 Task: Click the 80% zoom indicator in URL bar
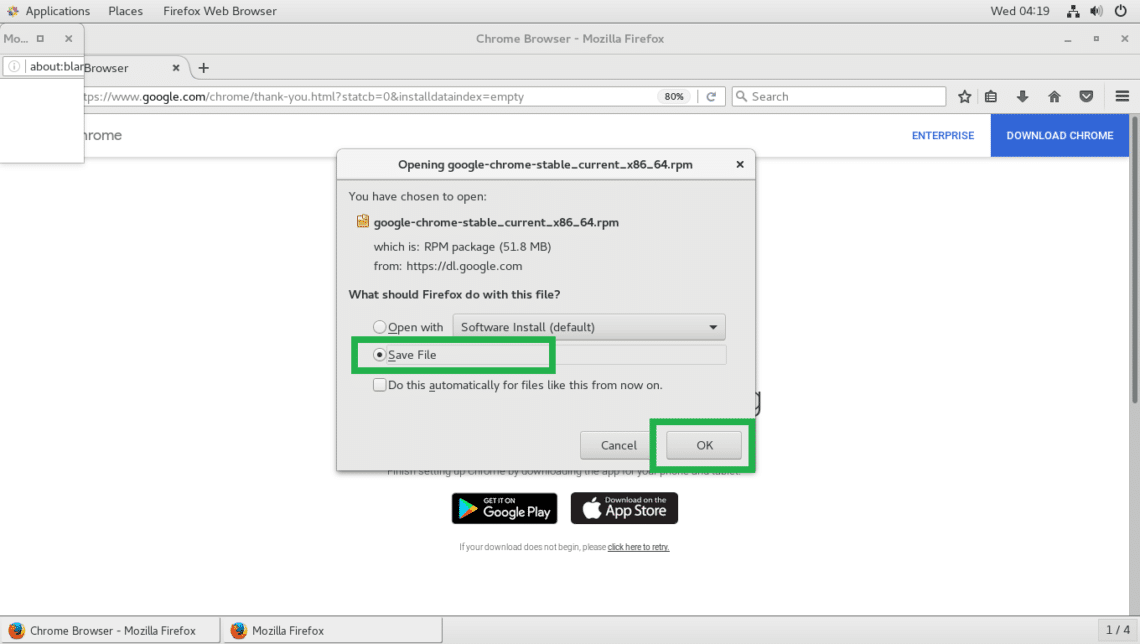pyautogui.click(x=674, y=97)
